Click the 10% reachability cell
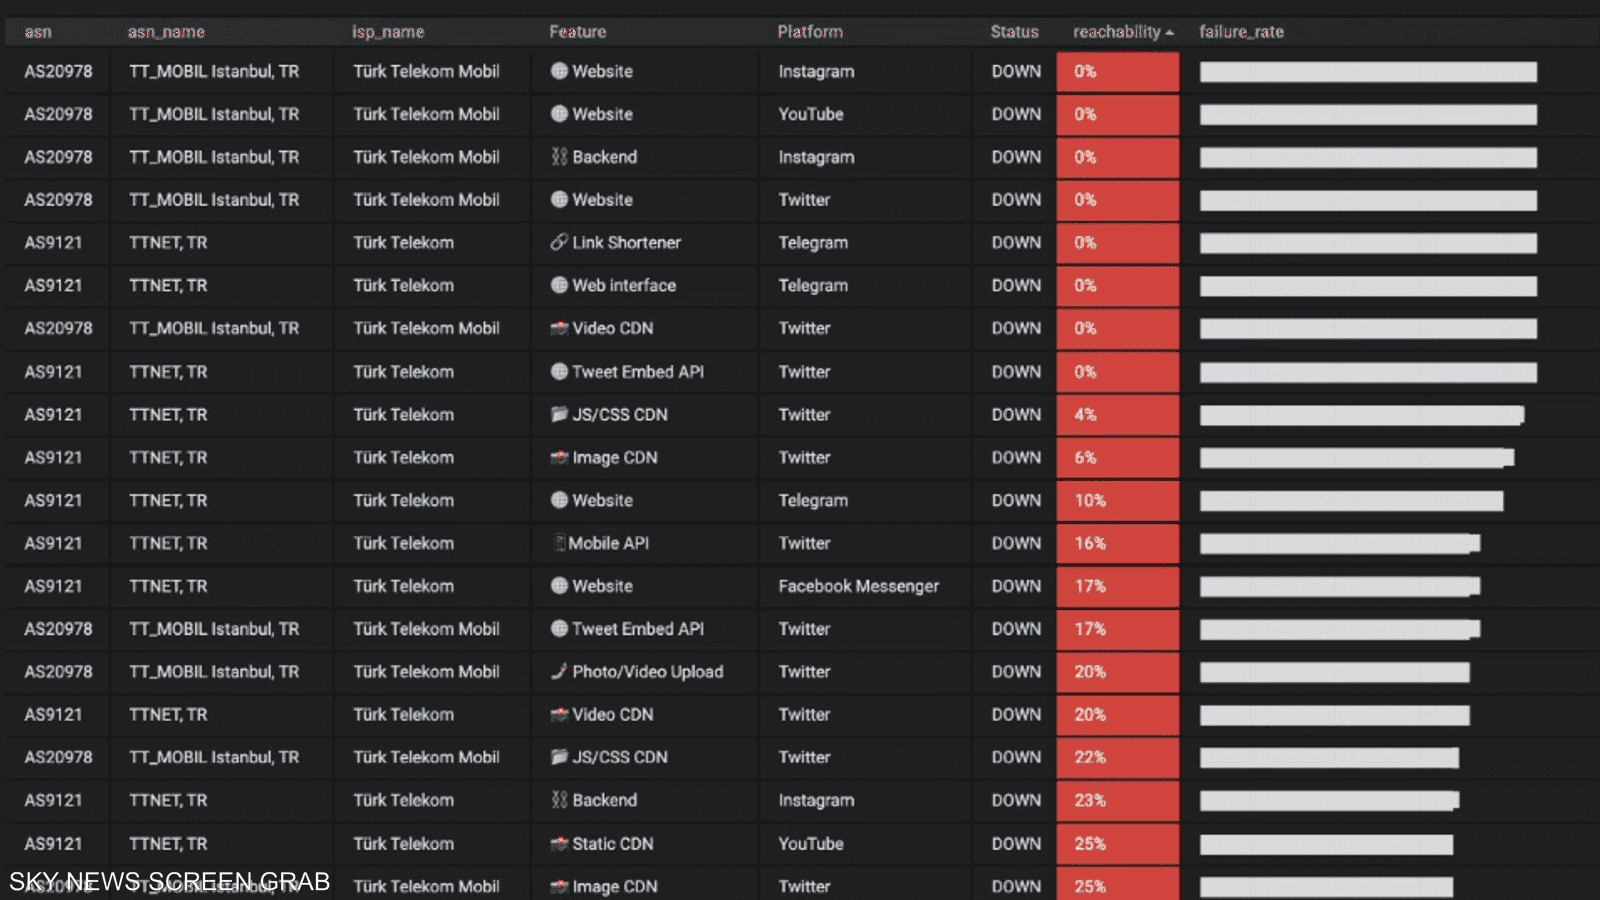Screen dimensions: 1600x900 pos(1118,500)
